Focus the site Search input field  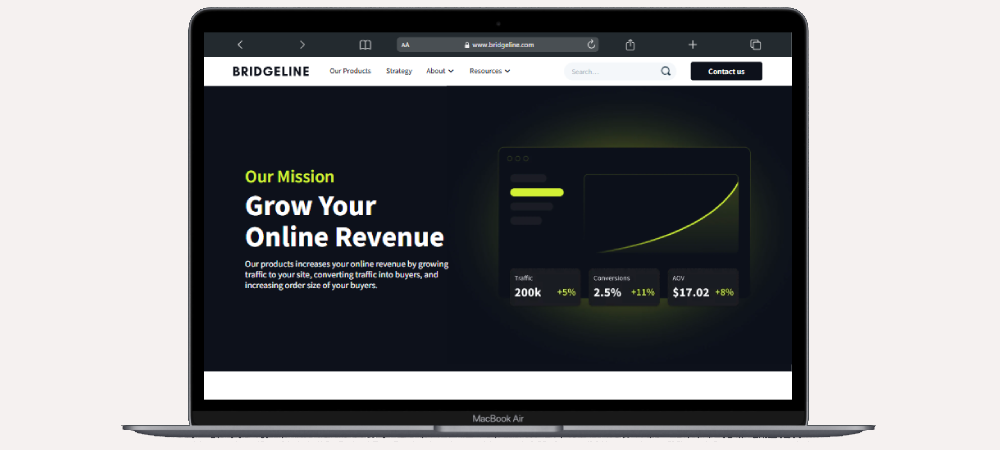pyautogui.click(x=610, y=72)
